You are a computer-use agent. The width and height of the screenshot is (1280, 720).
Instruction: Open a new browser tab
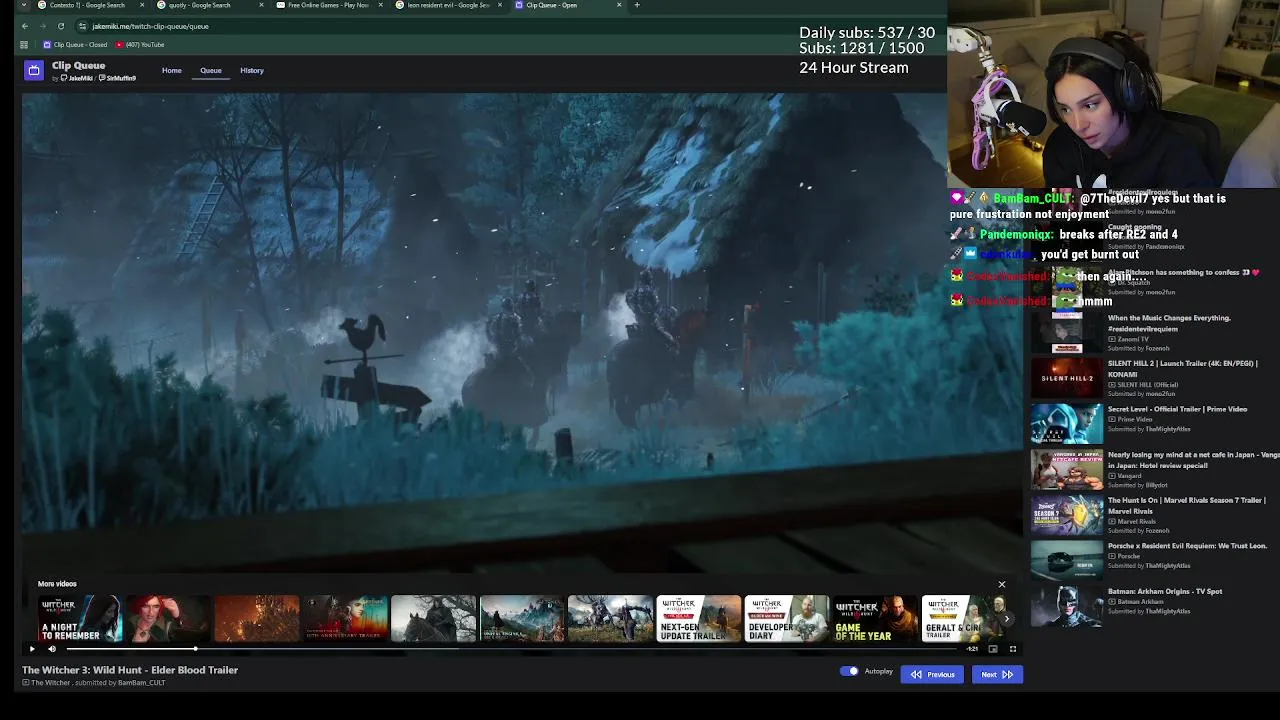637,5
